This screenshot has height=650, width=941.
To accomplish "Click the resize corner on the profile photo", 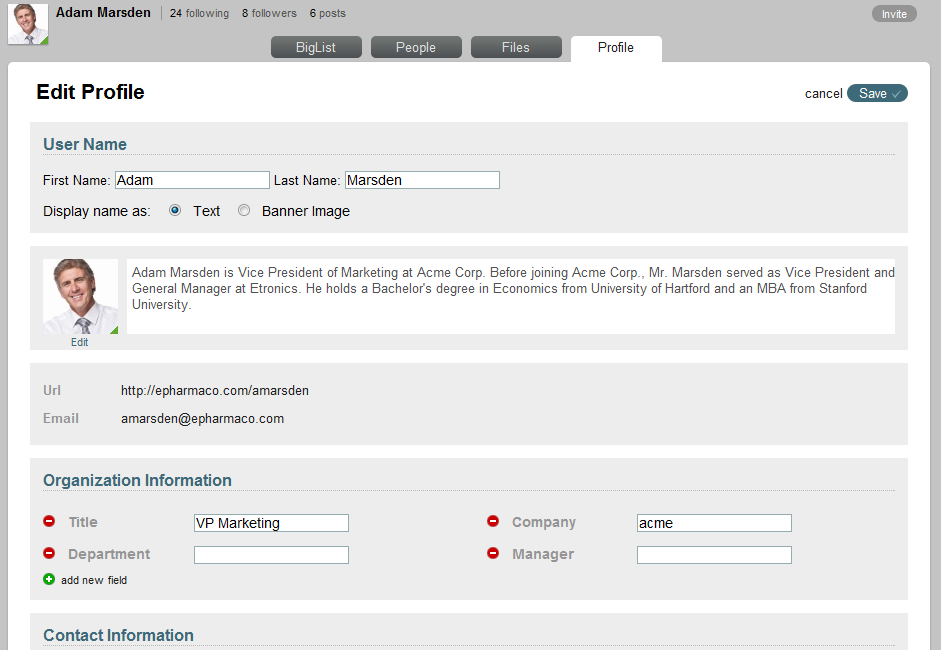I will pyautogui.click(x=115, y=329).
